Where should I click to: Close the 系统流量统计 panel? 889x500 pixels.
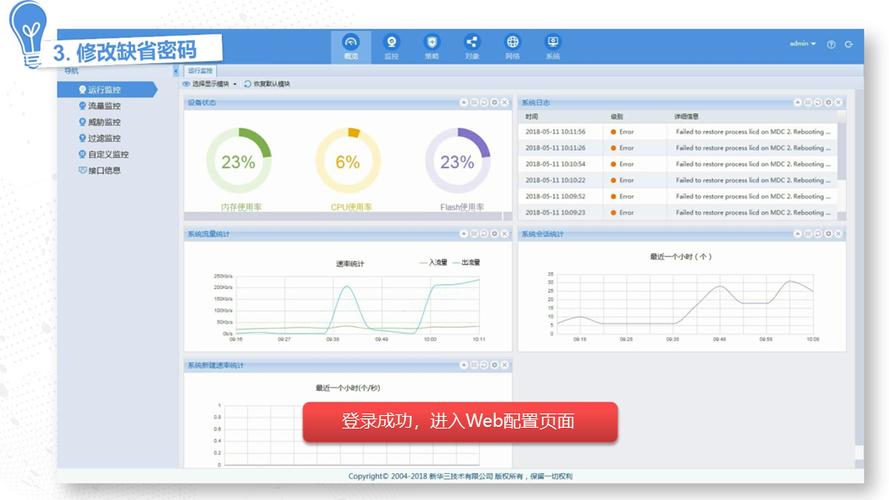[x=505, y=234]
